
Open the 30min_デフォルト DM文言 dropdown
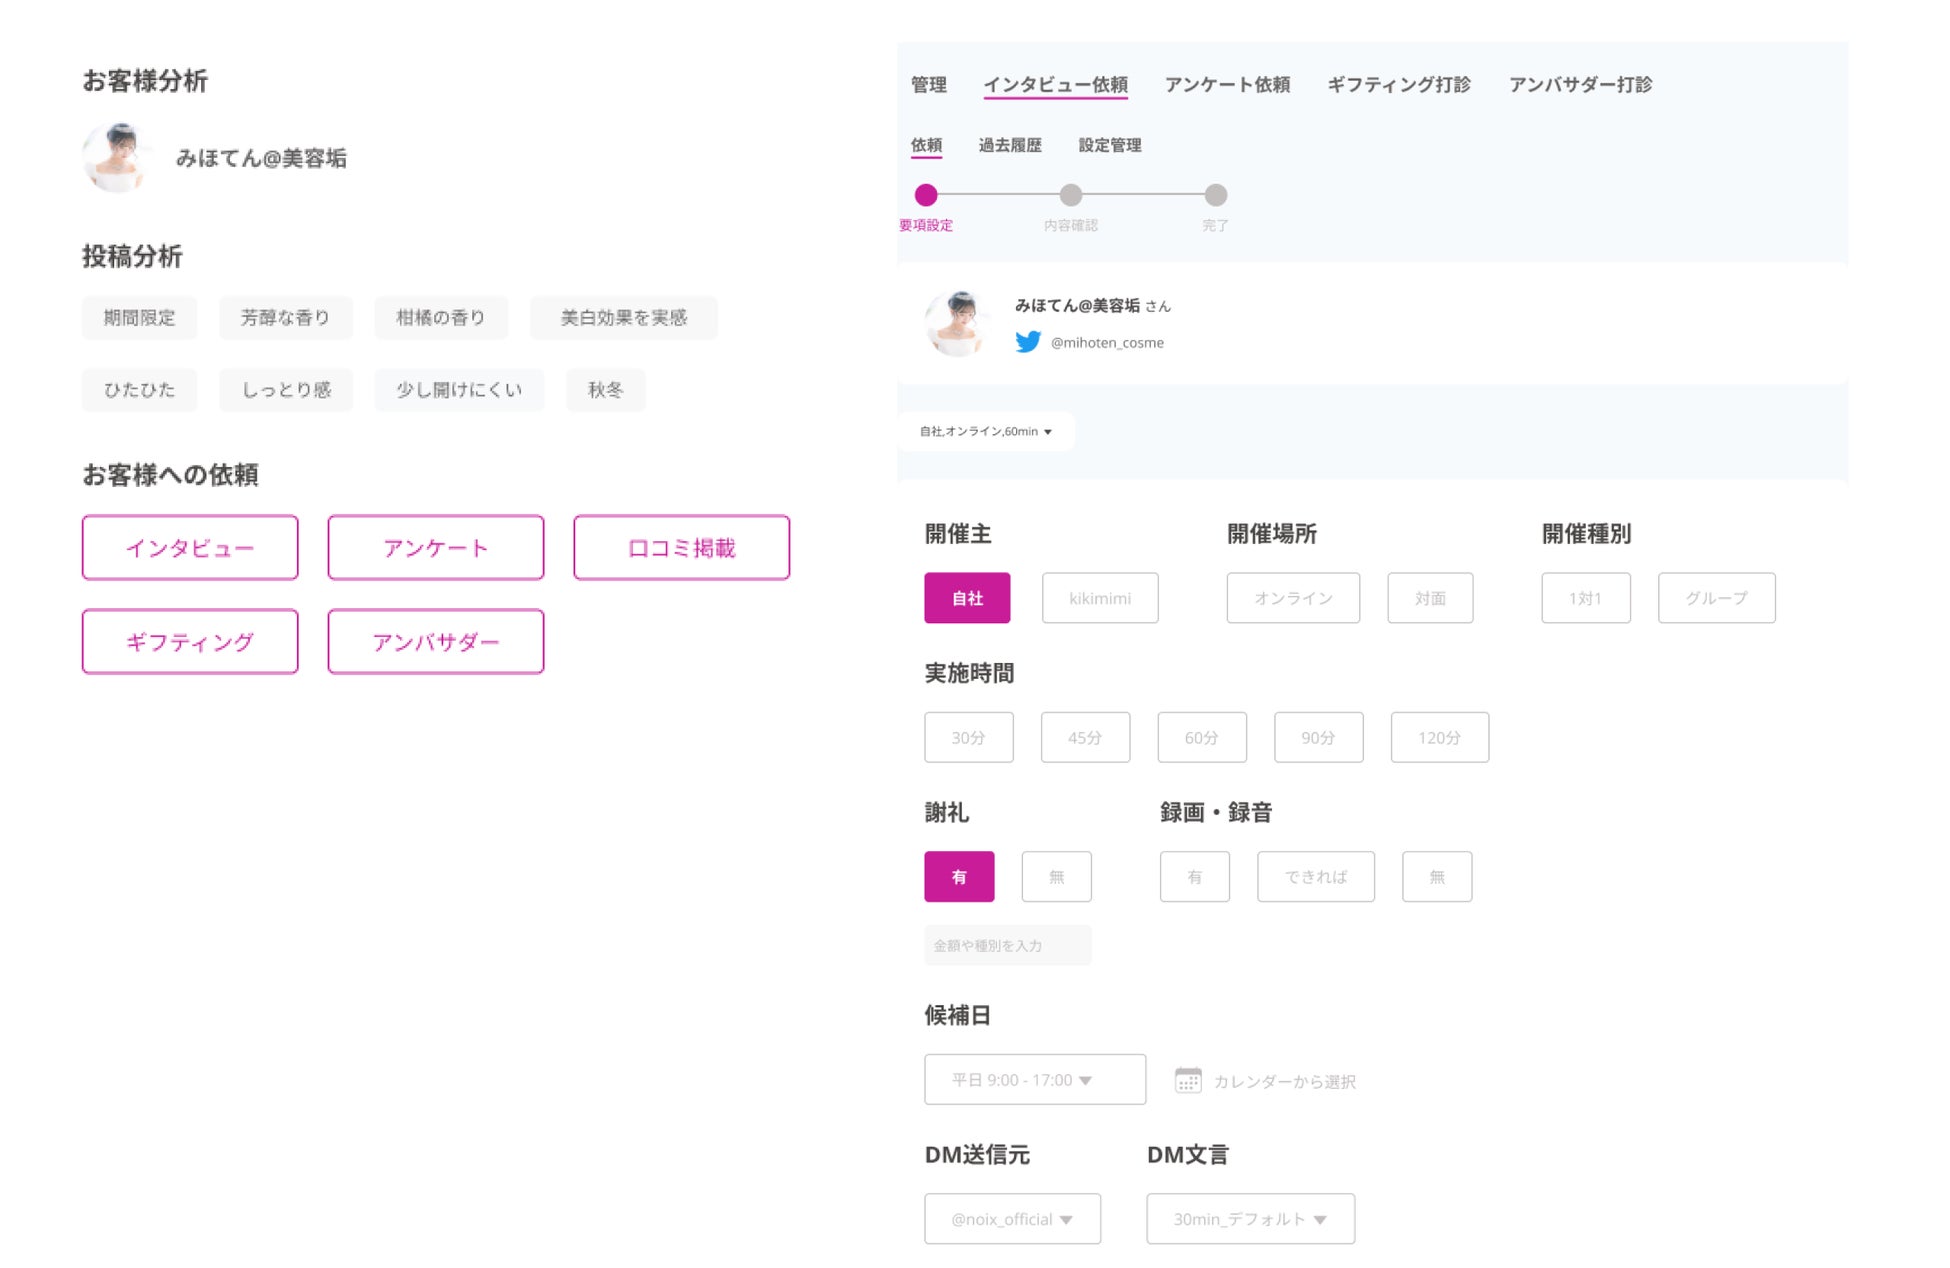1249,1218
